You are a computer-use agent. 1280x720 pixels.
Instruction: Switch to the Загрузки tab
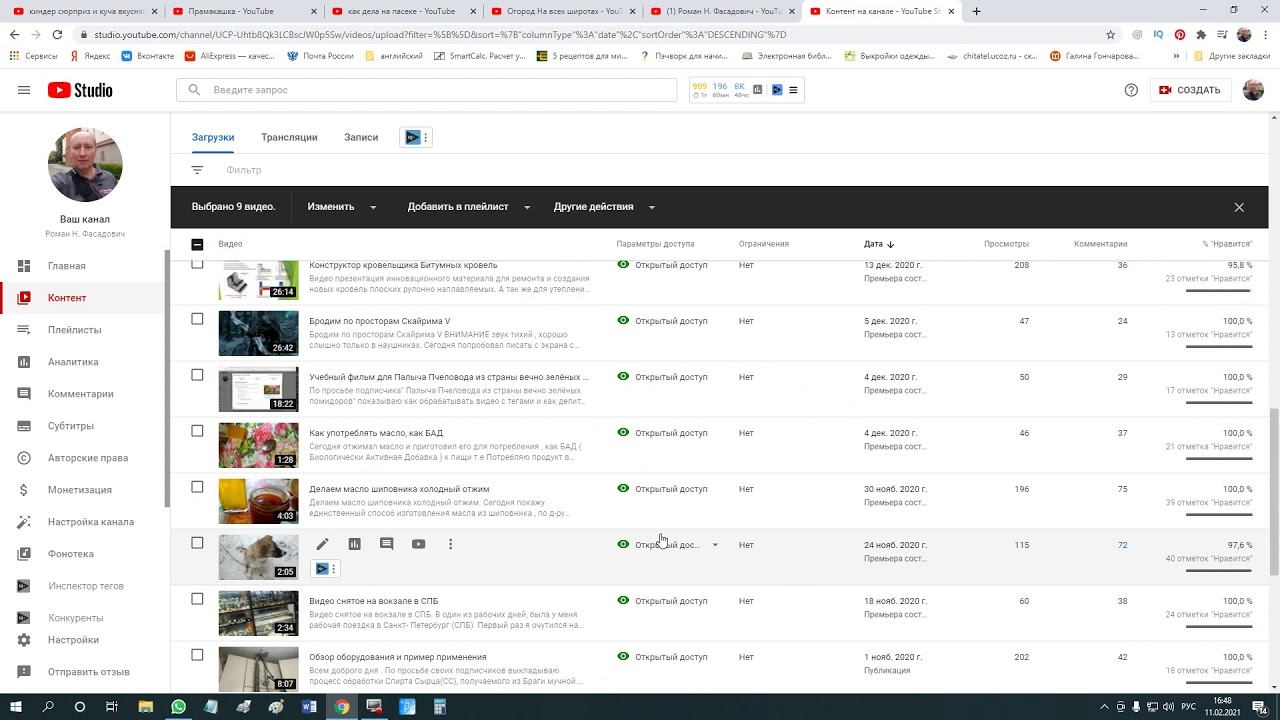pyautogui.click(x=213, y=137)
